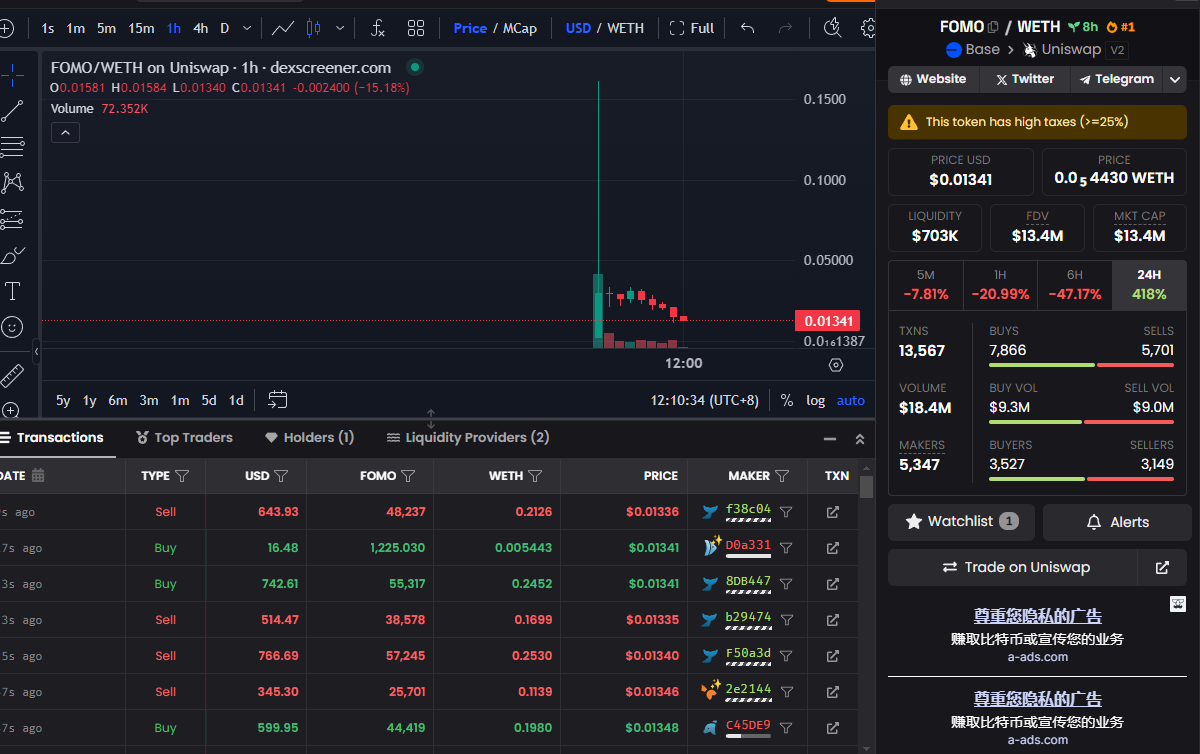Switch to the Transactions tab
This screenshot has width=1200, height=754.
(x=52, y=438)
